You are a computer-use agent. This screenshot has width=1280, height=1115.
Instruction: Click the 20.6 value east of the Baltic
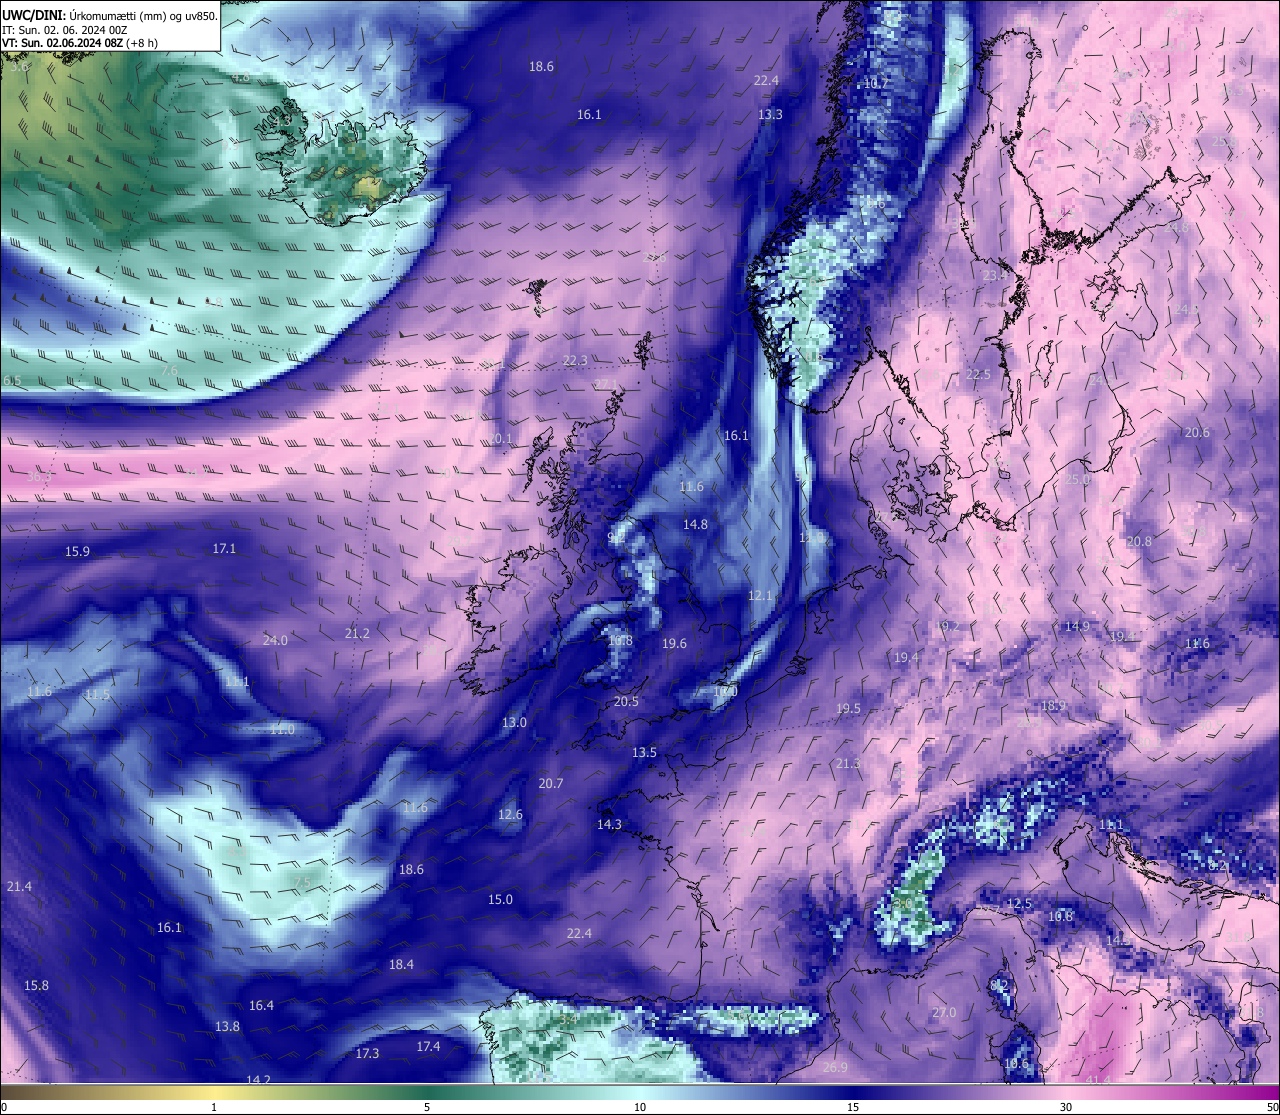(1197, 433)
